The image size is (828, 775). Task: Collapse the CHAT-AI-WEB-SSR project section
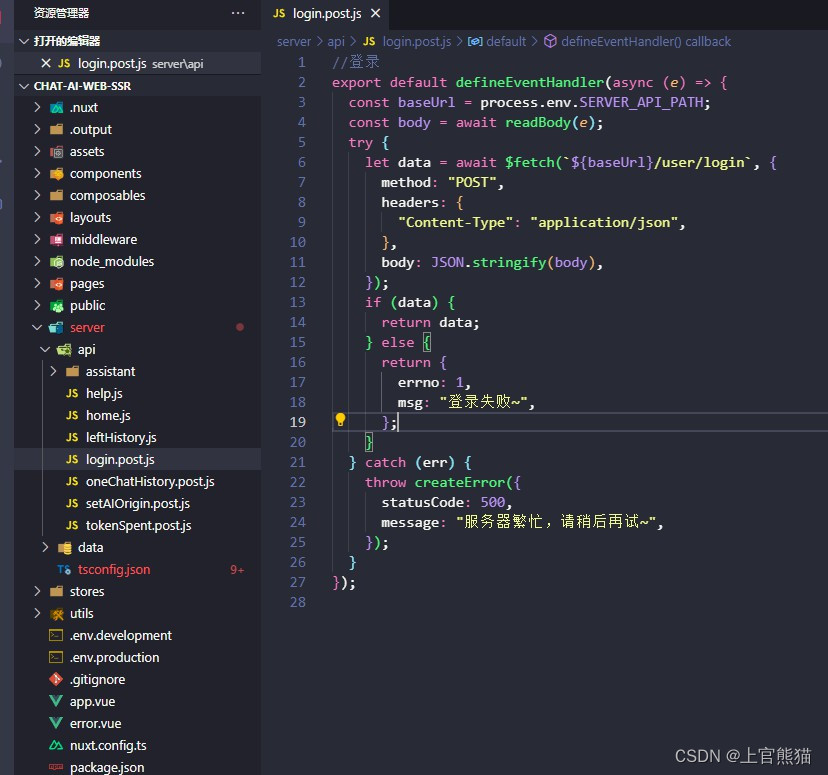point(23,86)
